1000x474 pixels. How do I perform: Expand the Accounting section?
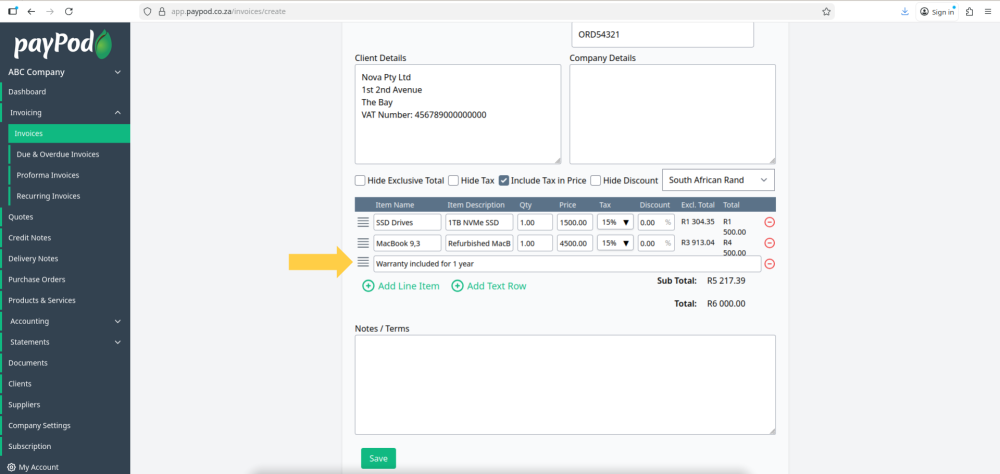click(x=66, y=321)
